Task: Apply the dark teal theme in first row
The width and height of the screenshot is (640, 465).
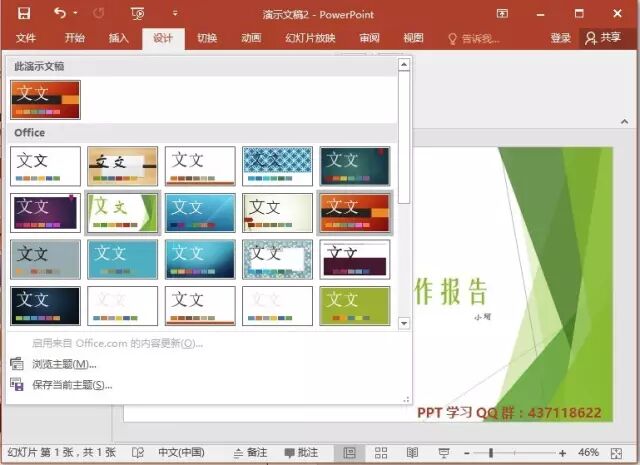Action: [x=355, y=166]
